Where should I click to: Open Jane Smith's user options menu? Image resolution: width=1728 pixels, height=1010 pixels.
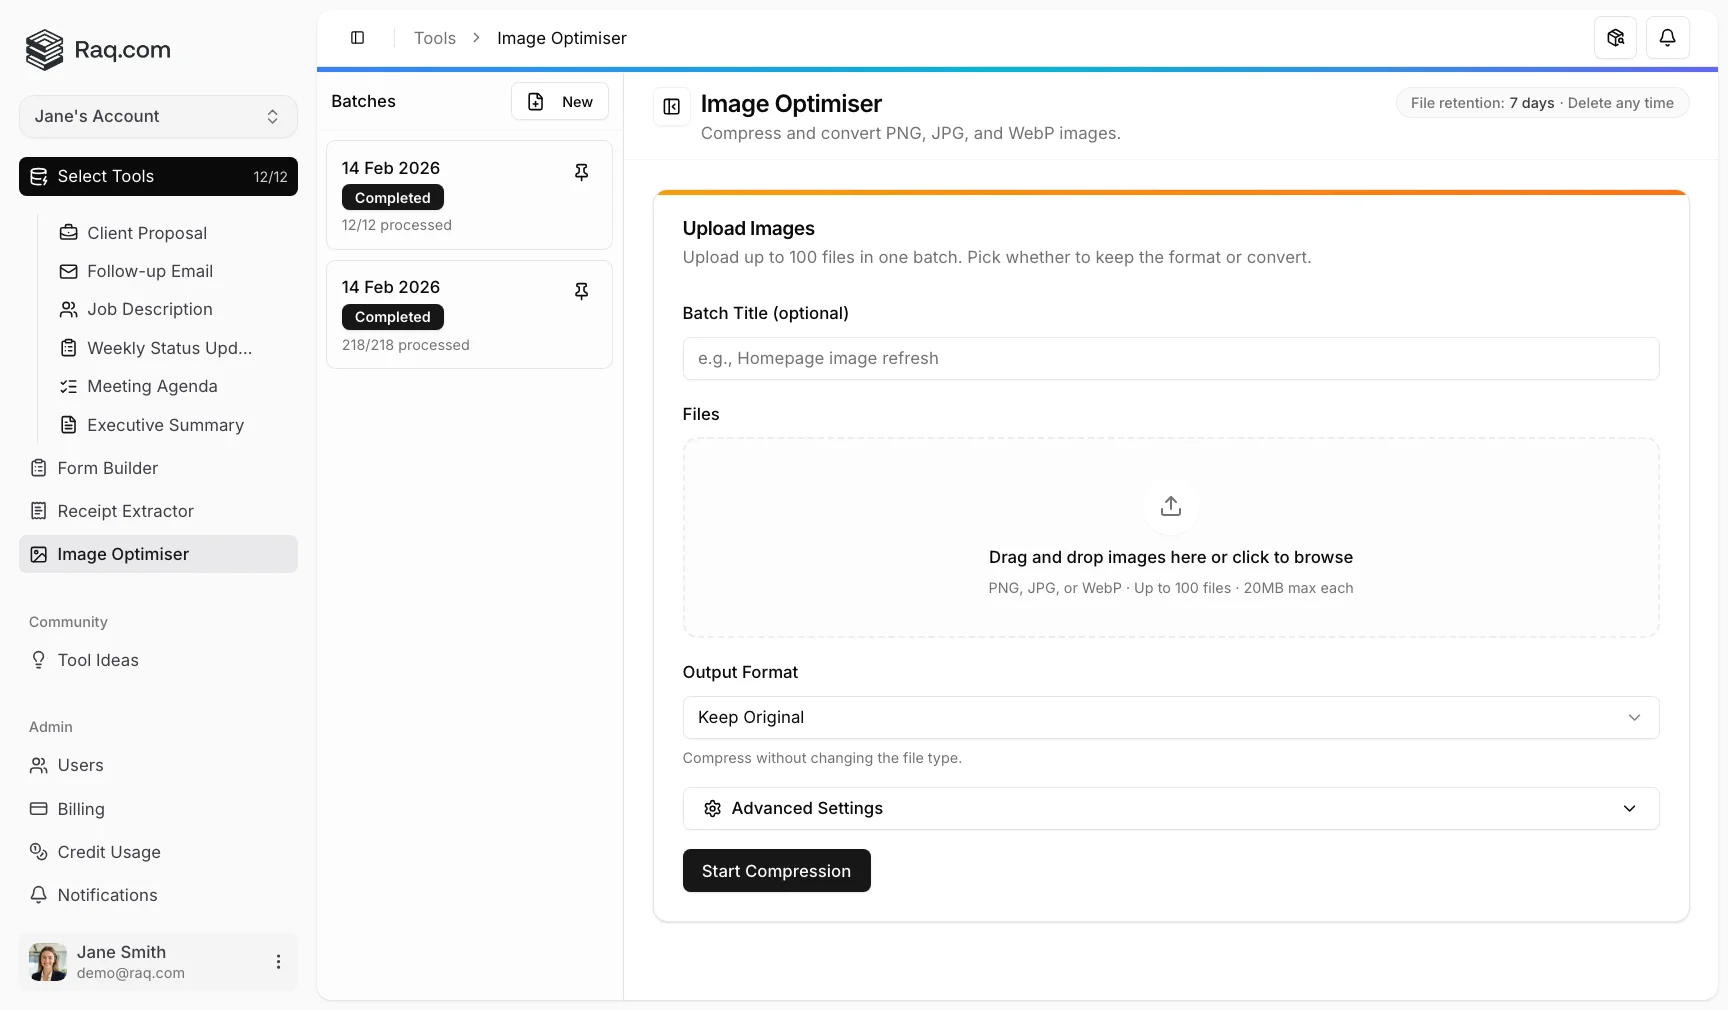(x=278, y=962)
